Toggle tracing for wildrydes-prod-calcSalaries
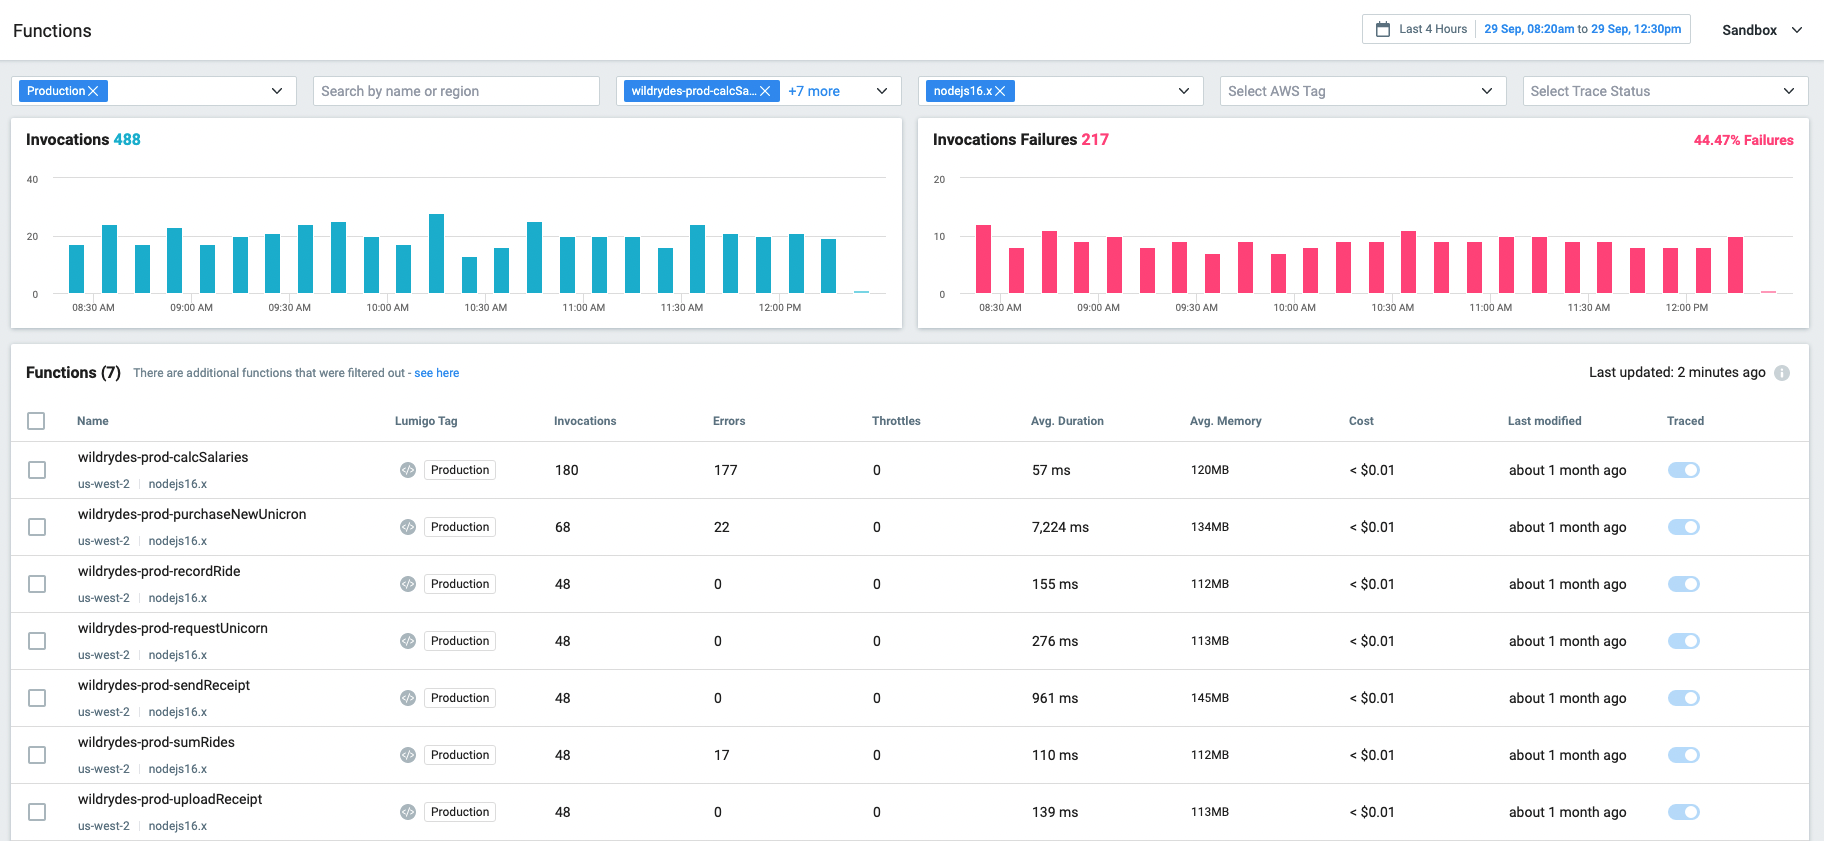This screenshot has width=1824, height=841. click(1684, 470)
